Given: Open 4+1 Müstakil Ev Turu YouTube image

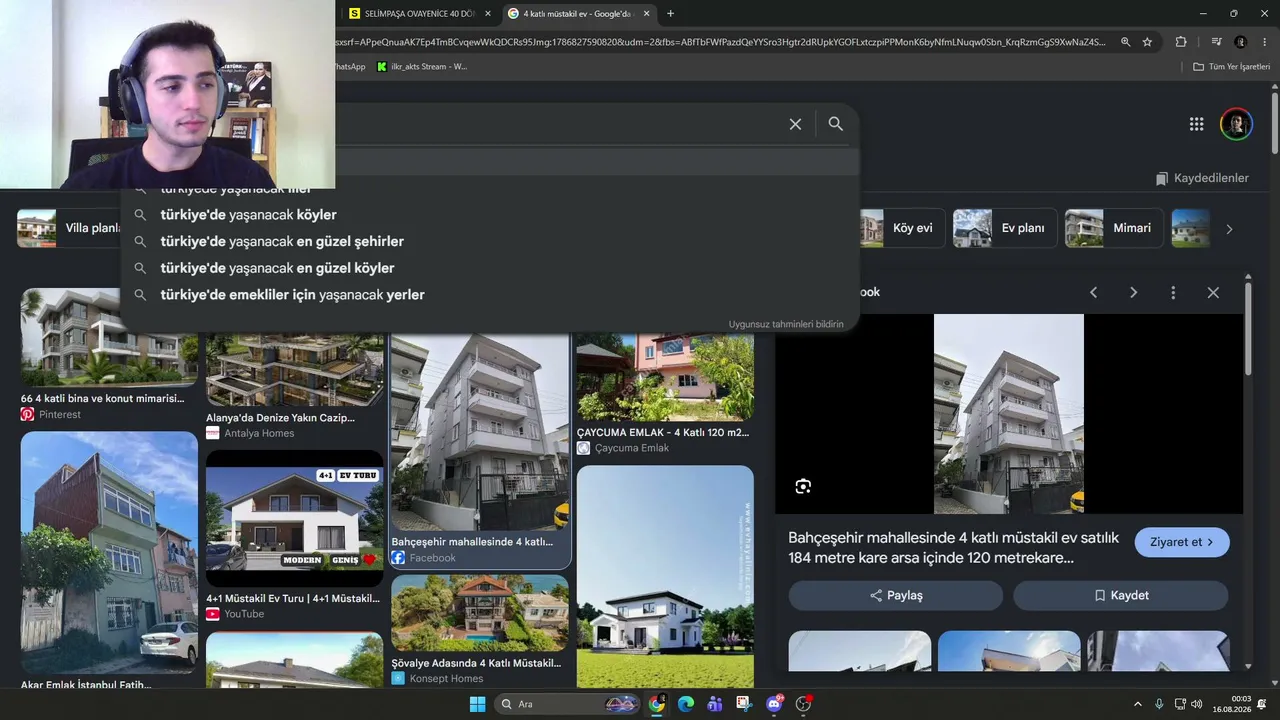Looking at the screenshot, I should (x=295, y=518).
